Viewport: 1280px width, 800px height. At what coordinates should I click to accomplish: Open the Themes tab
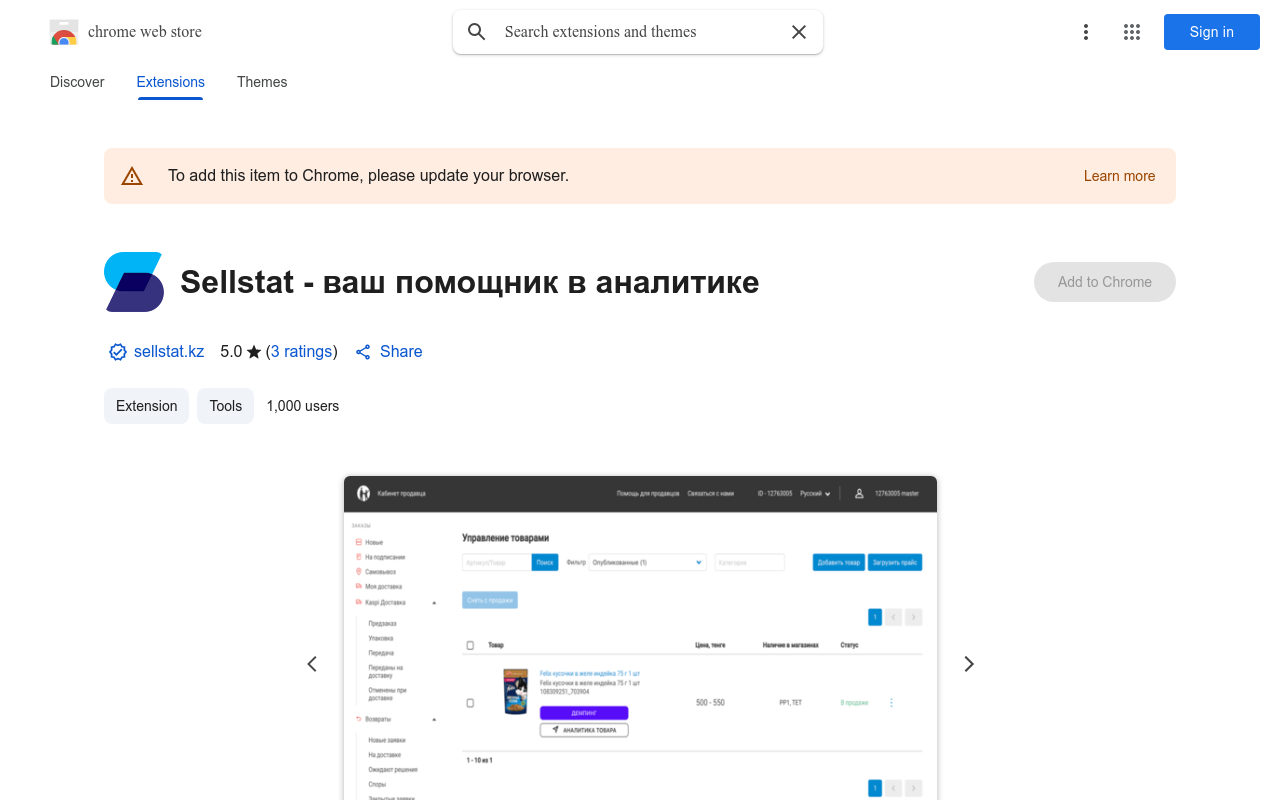coord(262,82)
